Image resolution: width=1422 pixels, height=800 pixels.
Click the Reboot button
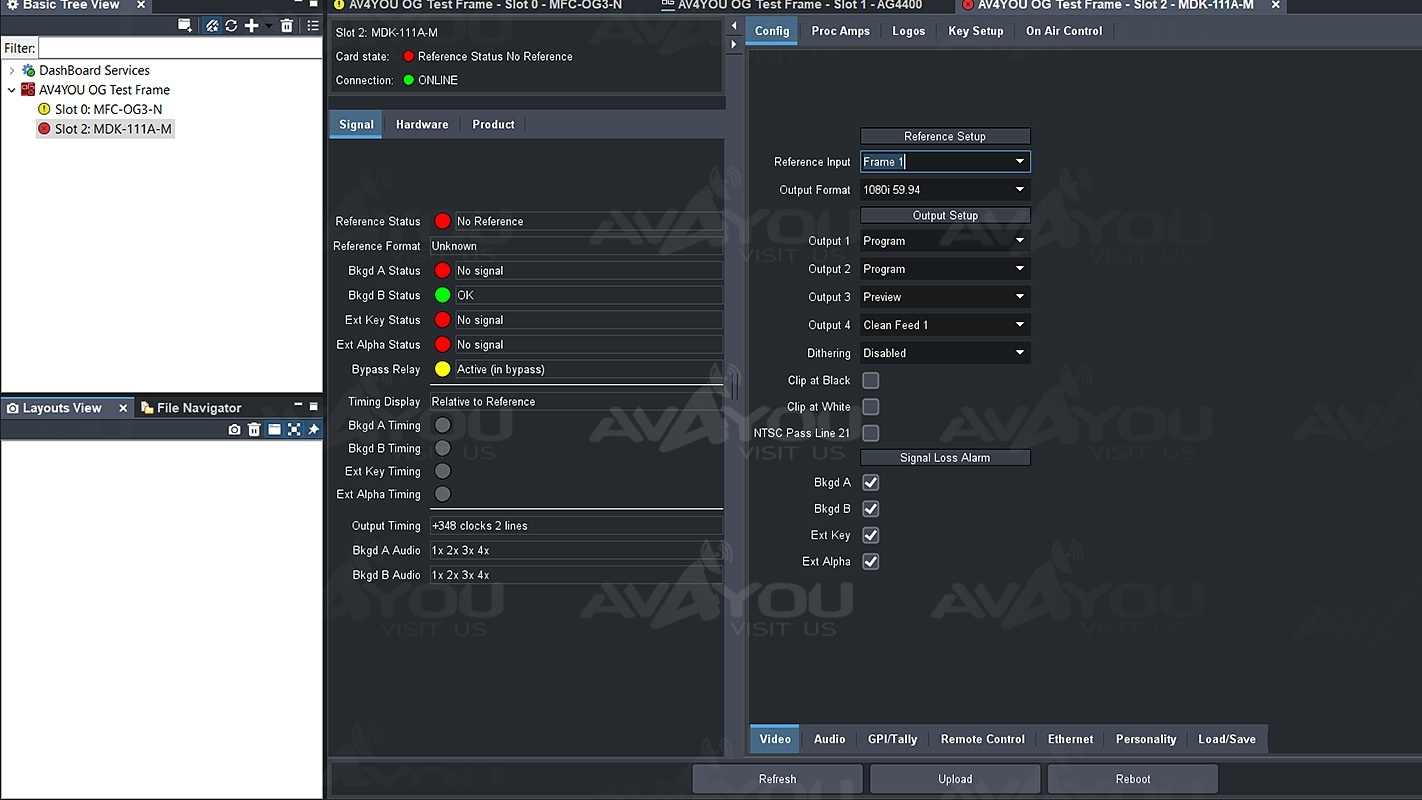click(1132, 779)
